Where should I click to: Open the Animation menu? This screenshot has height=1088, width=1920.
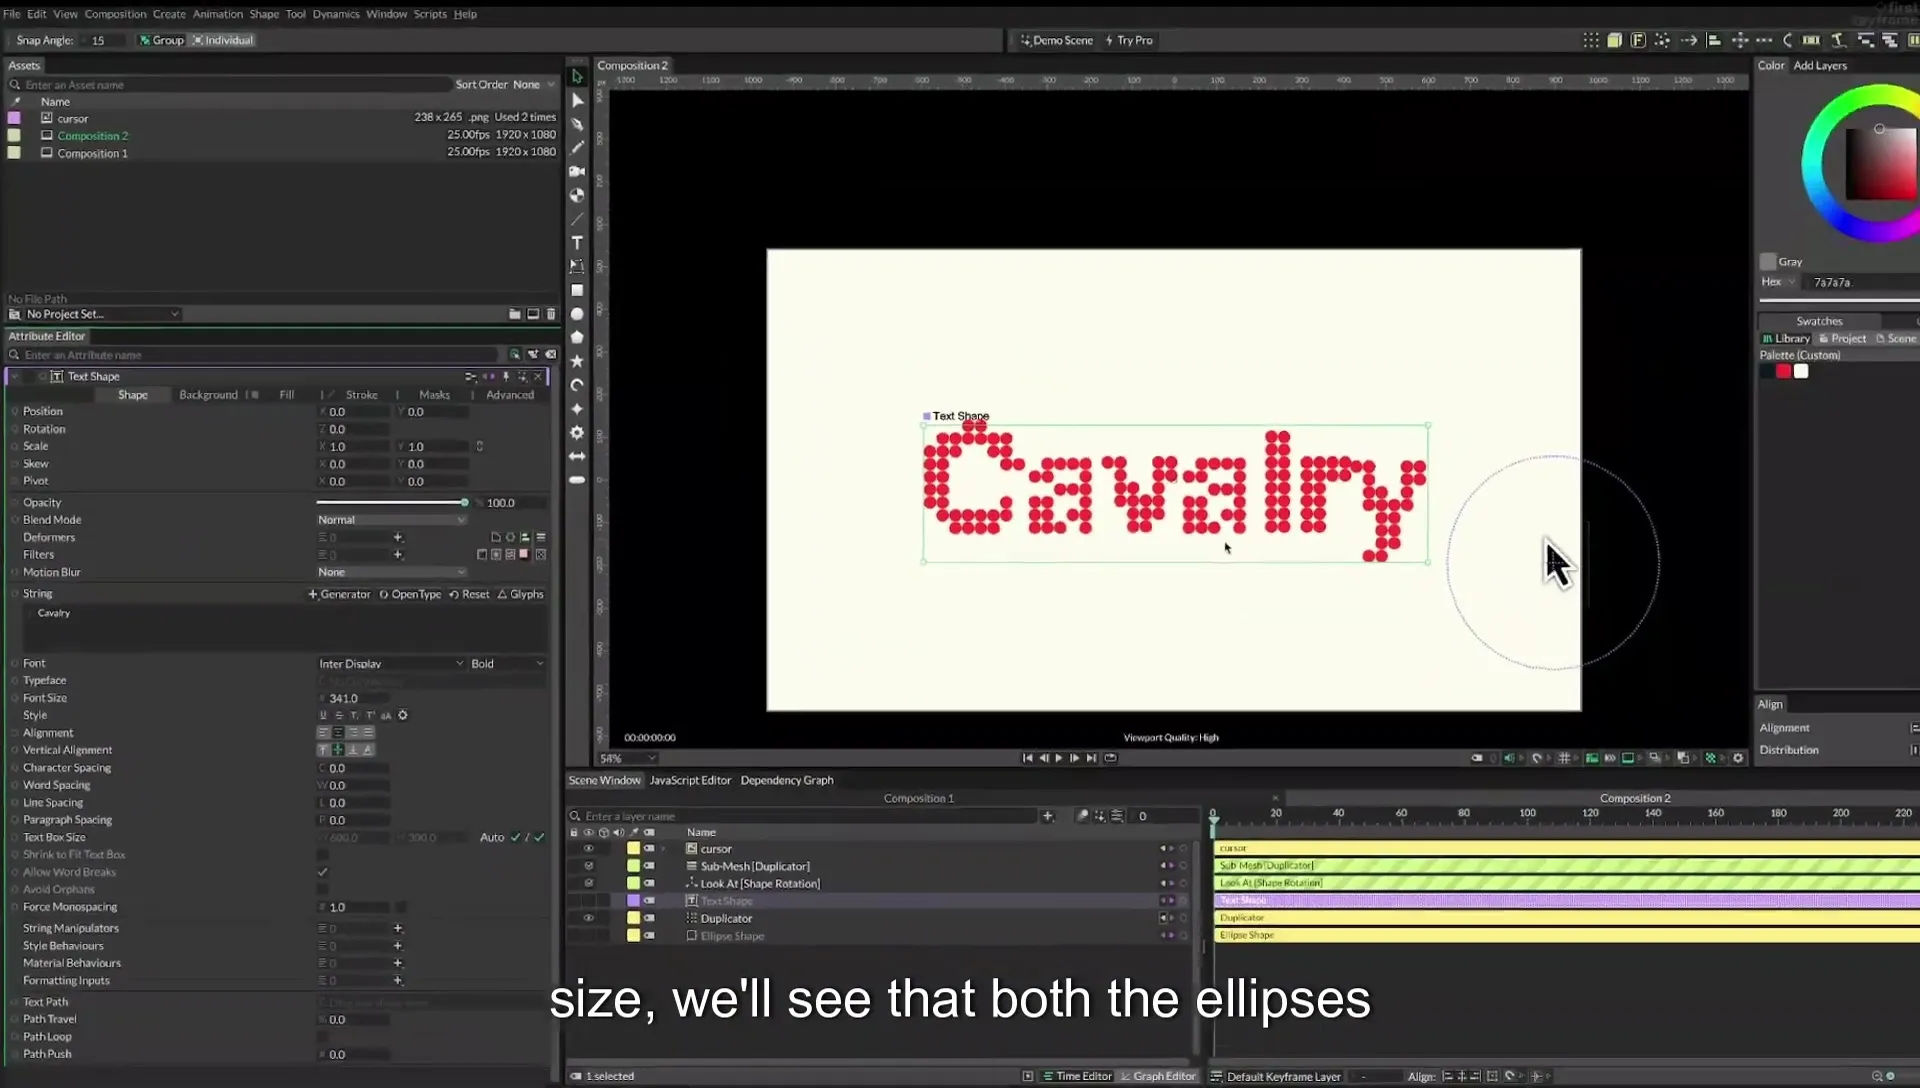pos(217,14)
